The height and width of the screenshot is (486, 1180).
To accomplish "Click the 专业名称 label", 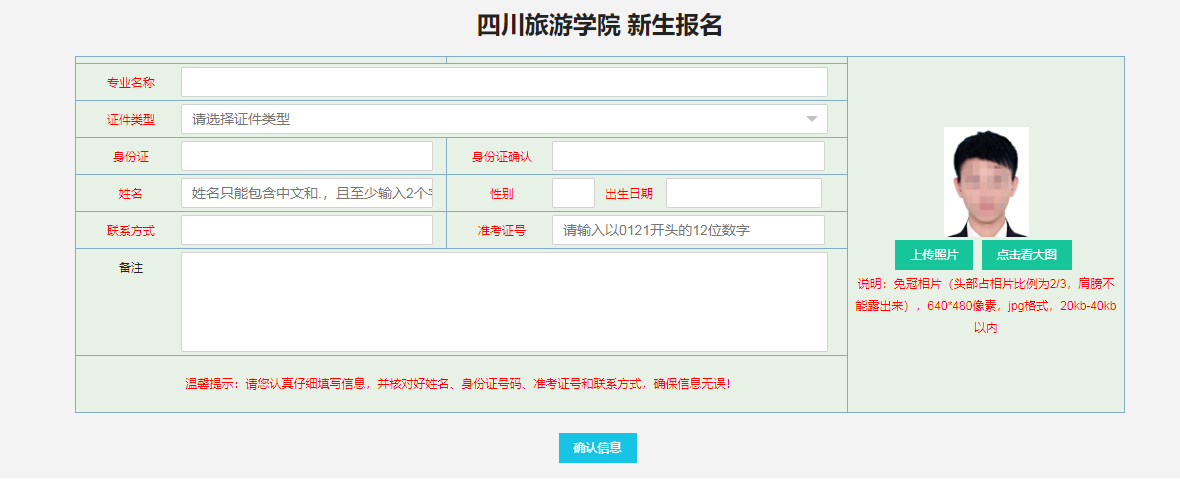I will 131,83.
